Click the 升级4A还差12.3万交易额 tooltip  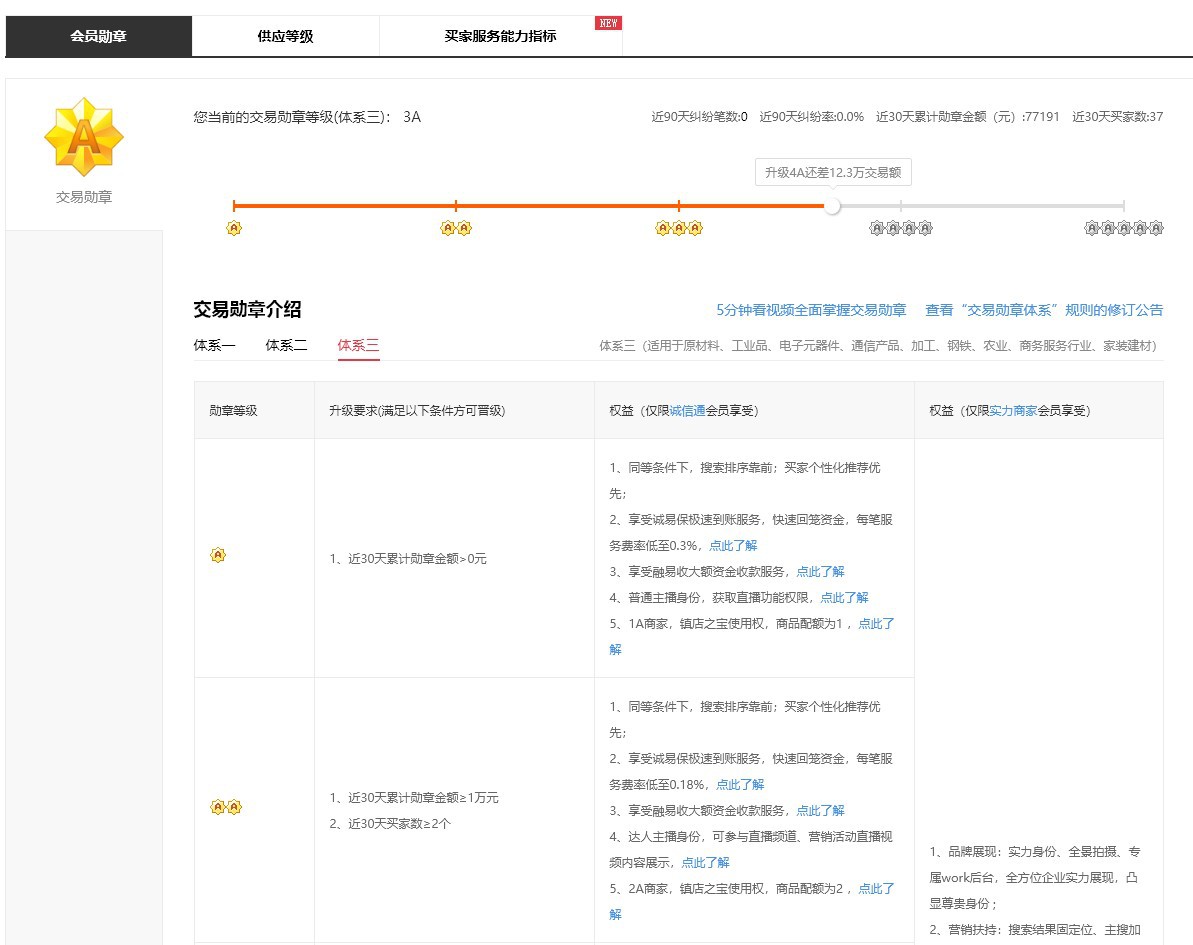tap(833, 172)
